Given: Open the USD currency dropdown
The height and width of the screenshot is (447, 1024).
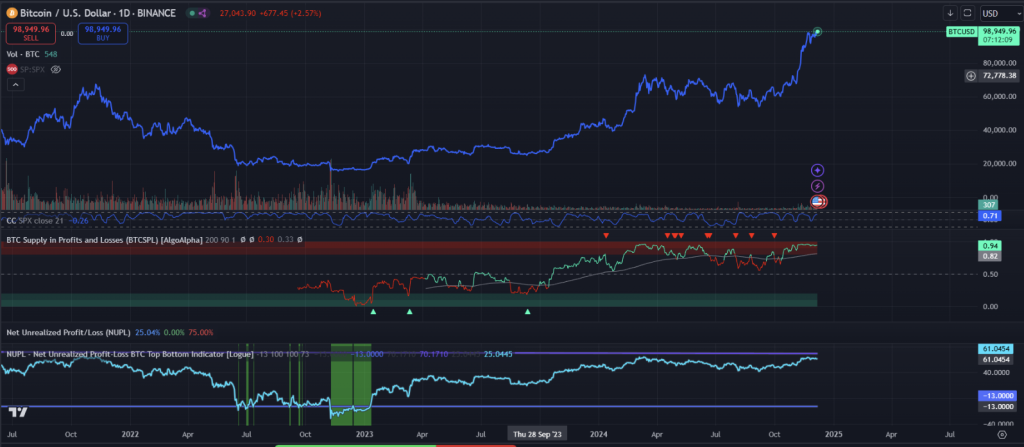Looking at the screenshot, I should coord(1000,13).
